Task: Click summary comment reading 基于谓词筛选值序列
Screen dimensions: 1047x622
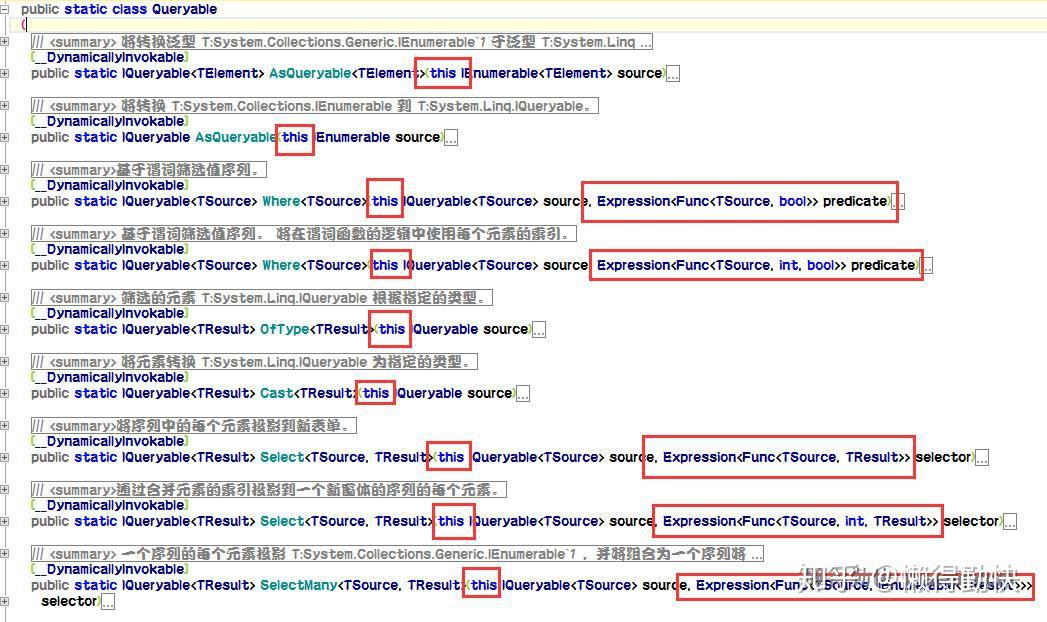Action: [x=200, y=169]
